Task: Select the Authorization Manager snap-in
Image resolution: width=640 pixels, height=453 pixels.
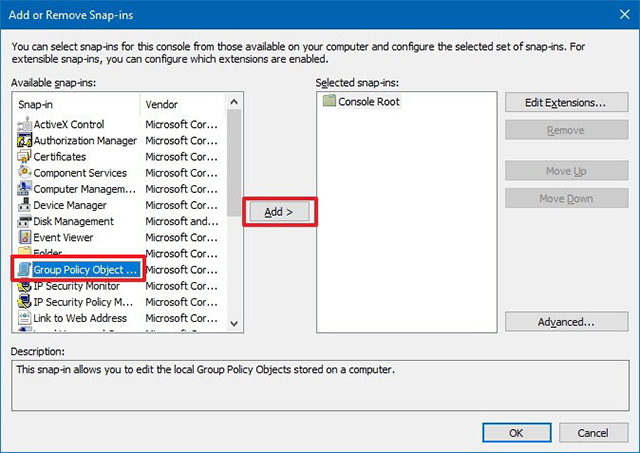Action: click(85, 140)
